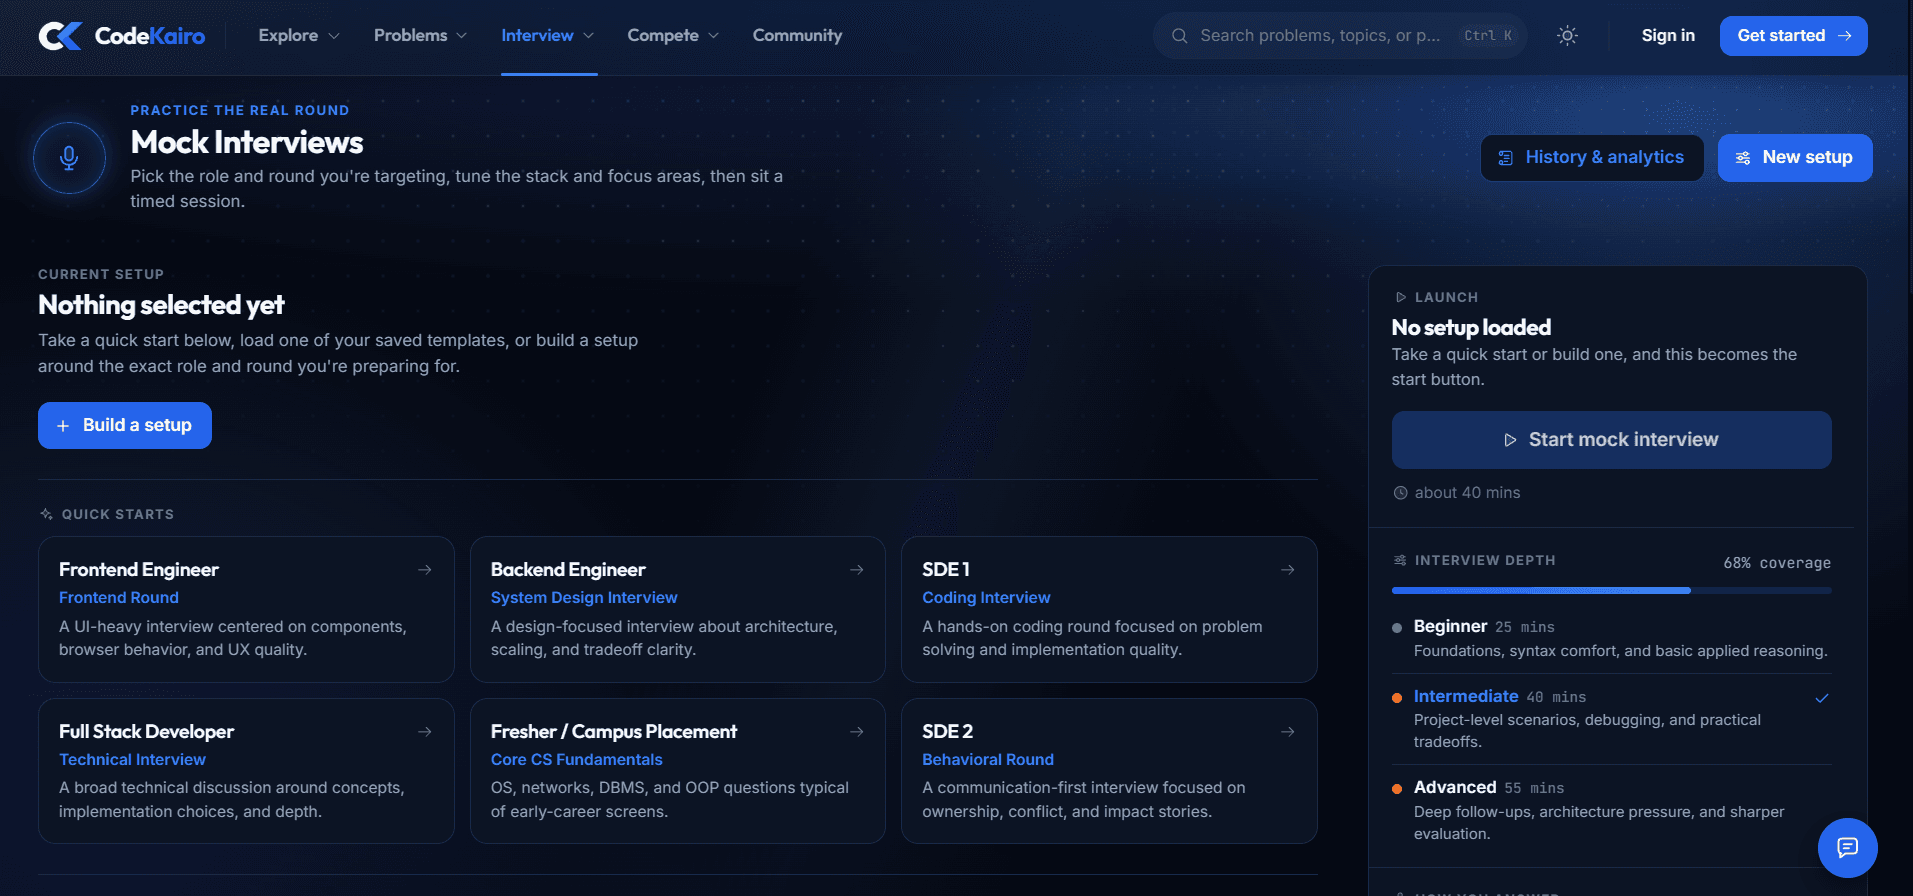Toggle the light/dark theme sun icon

click(1567, 36)
